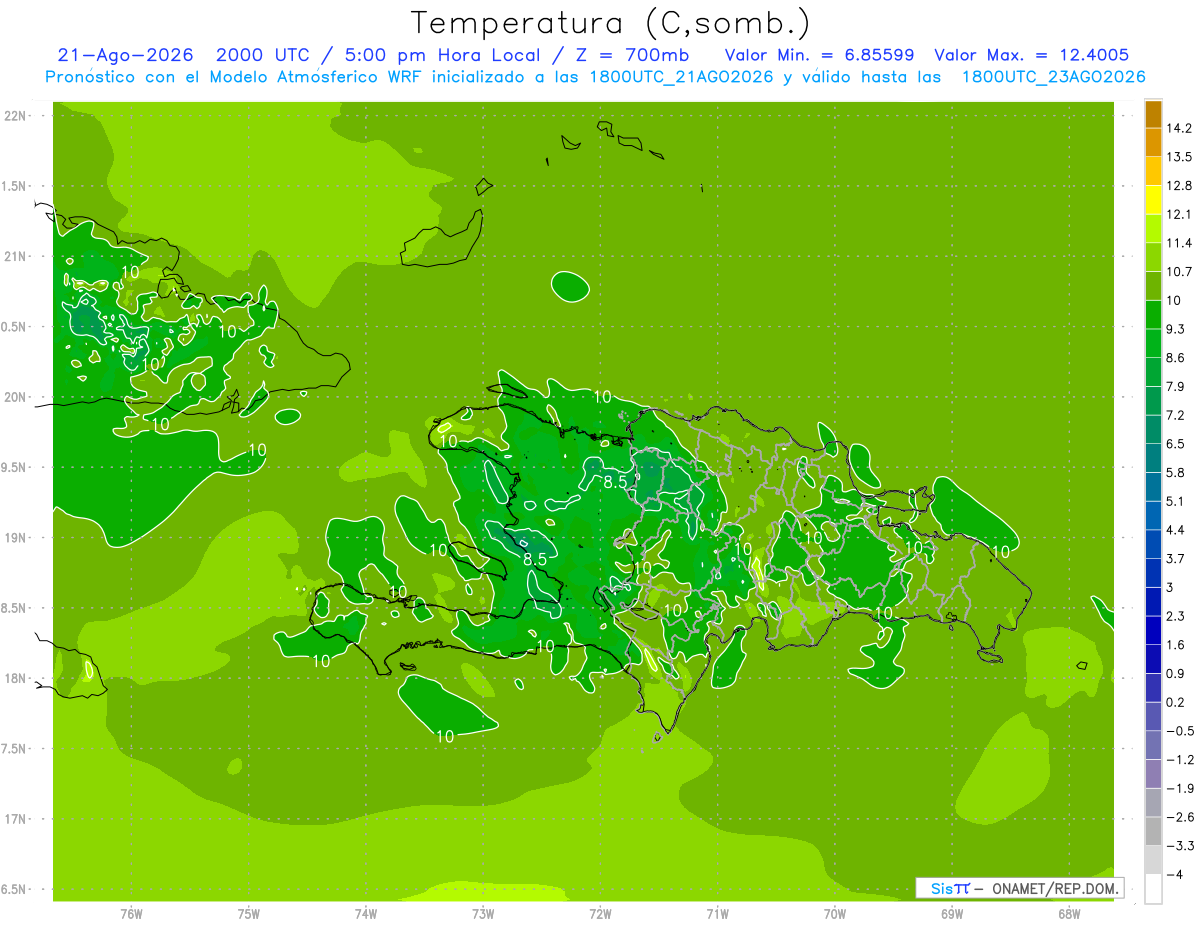Screen dimensions: 1200x927
Task: Click the lime swatch between 11.4 and 12.1
Action: [x=1153, y=229]
